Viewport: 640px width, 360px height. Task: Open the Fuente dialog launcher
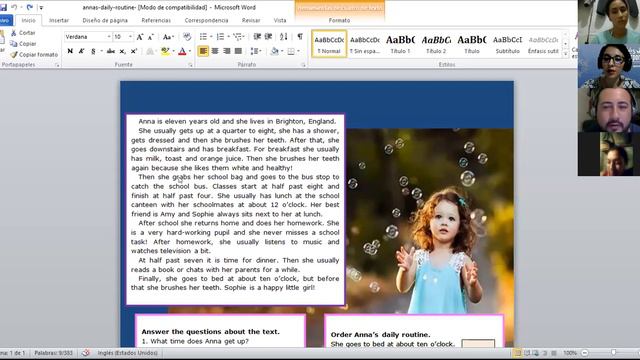(x=190, y=65)
